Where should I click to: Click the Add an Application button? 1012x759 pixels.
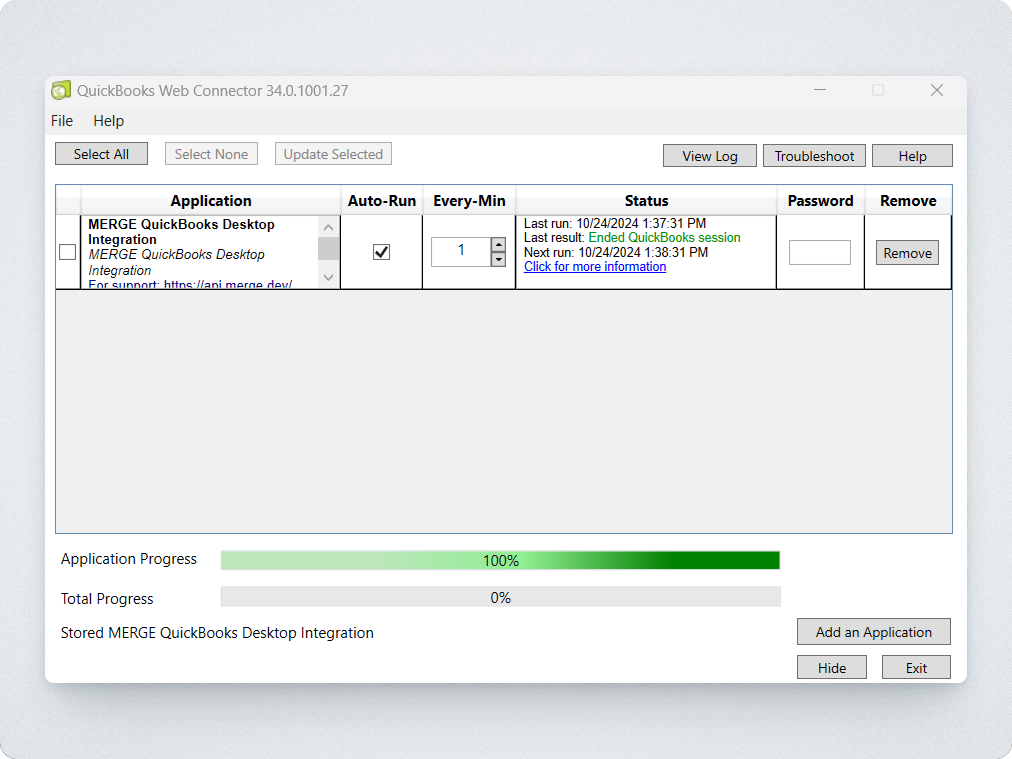[x=874, y=632]
